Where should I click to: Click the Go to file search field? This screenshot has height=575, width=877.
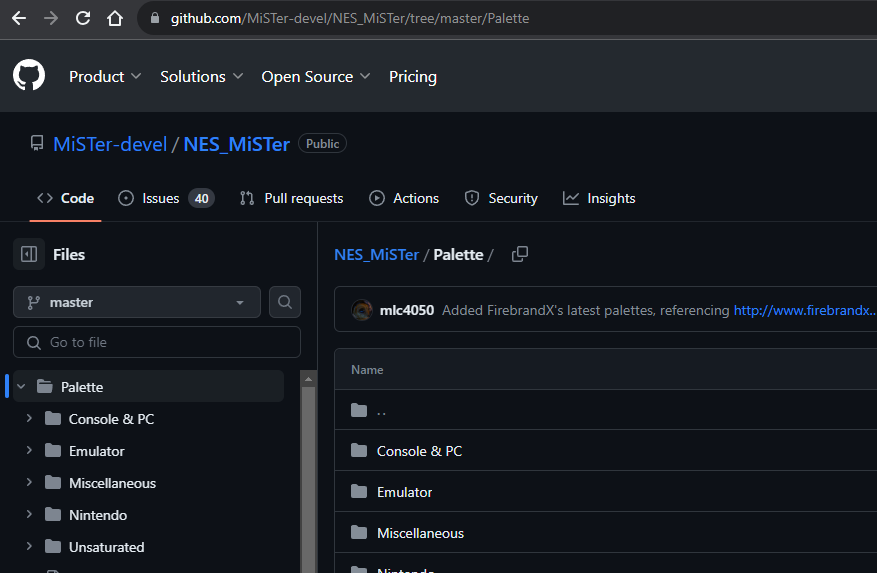point(157,342)
